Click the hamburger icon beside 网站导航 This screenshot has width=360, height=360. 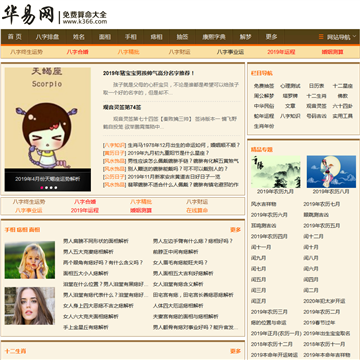click(321, 37)
